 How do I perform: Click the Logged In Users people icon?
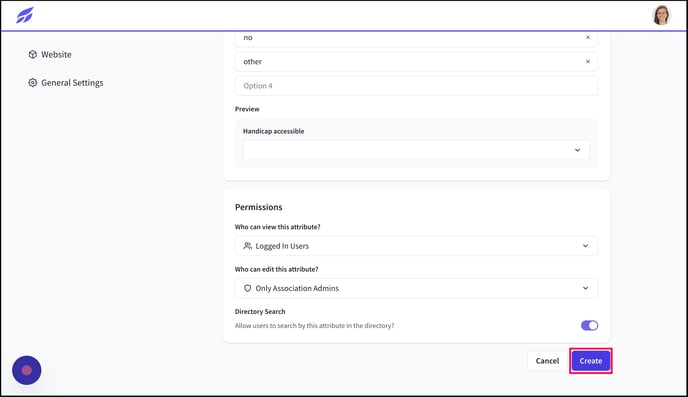(x=247, y=246)
